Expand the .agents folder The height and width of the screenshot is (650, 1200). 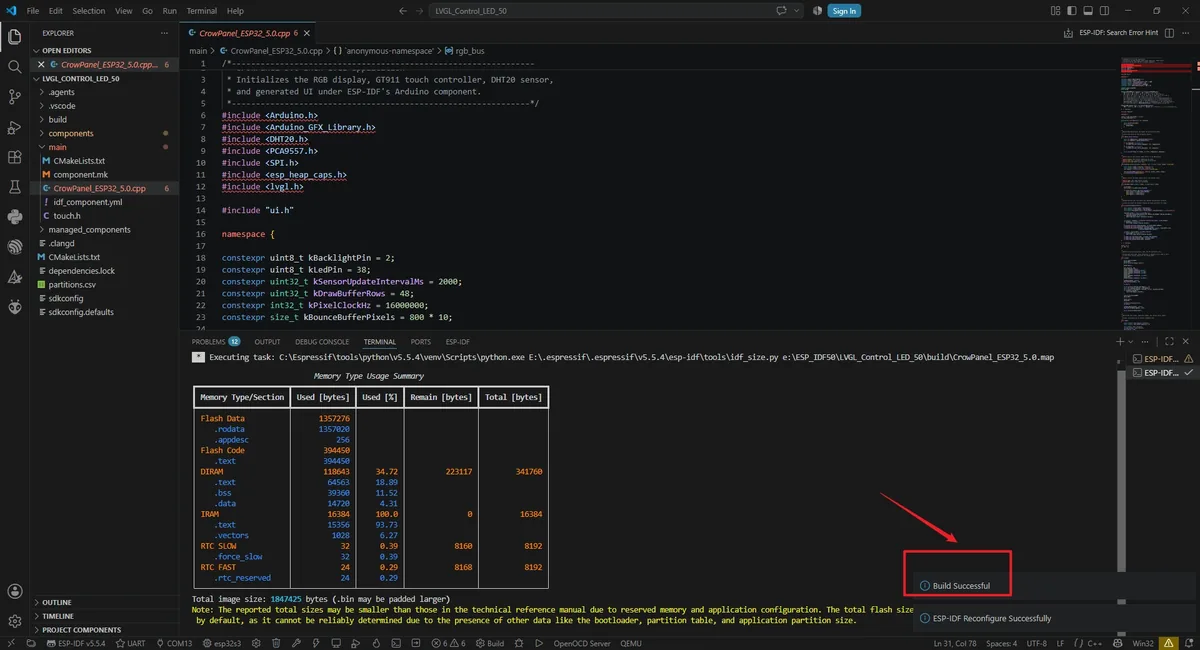coord(106,92)
